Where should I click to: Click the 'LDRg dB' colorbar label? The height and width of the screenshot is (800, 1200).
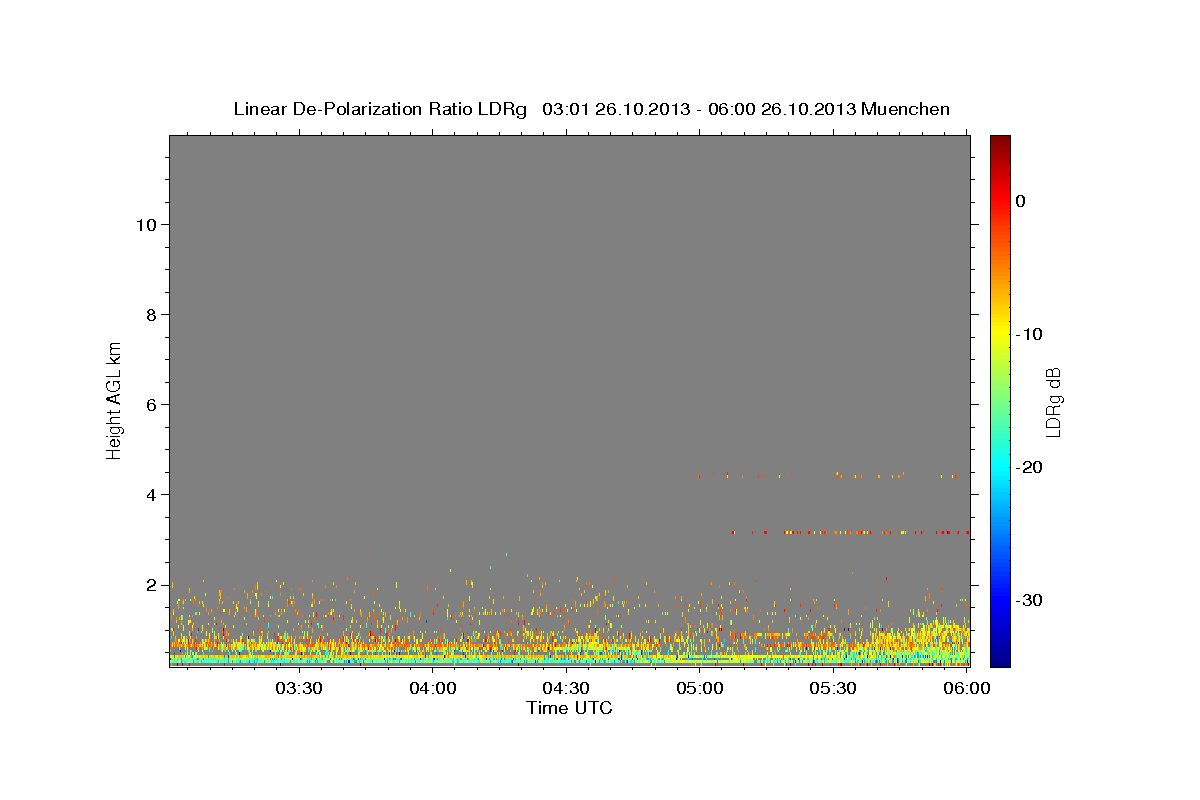point(1053,402)
